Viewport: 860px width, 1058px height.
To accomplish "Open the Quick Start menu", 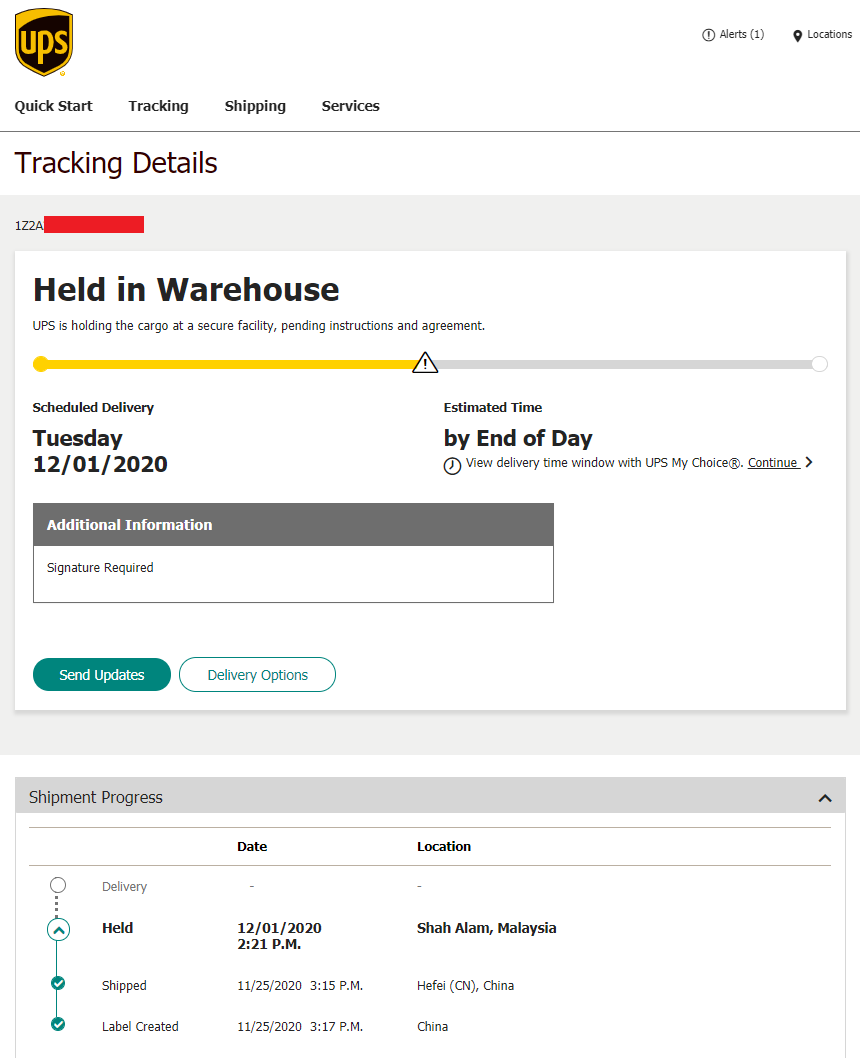I will click(x=53, y=106).
